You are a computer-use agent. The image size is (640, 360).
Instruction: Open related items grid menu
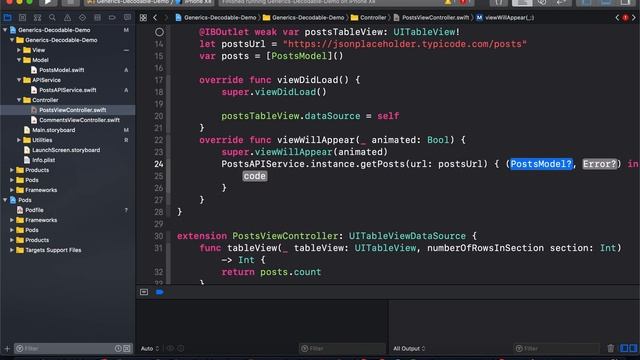pos(143,18)
